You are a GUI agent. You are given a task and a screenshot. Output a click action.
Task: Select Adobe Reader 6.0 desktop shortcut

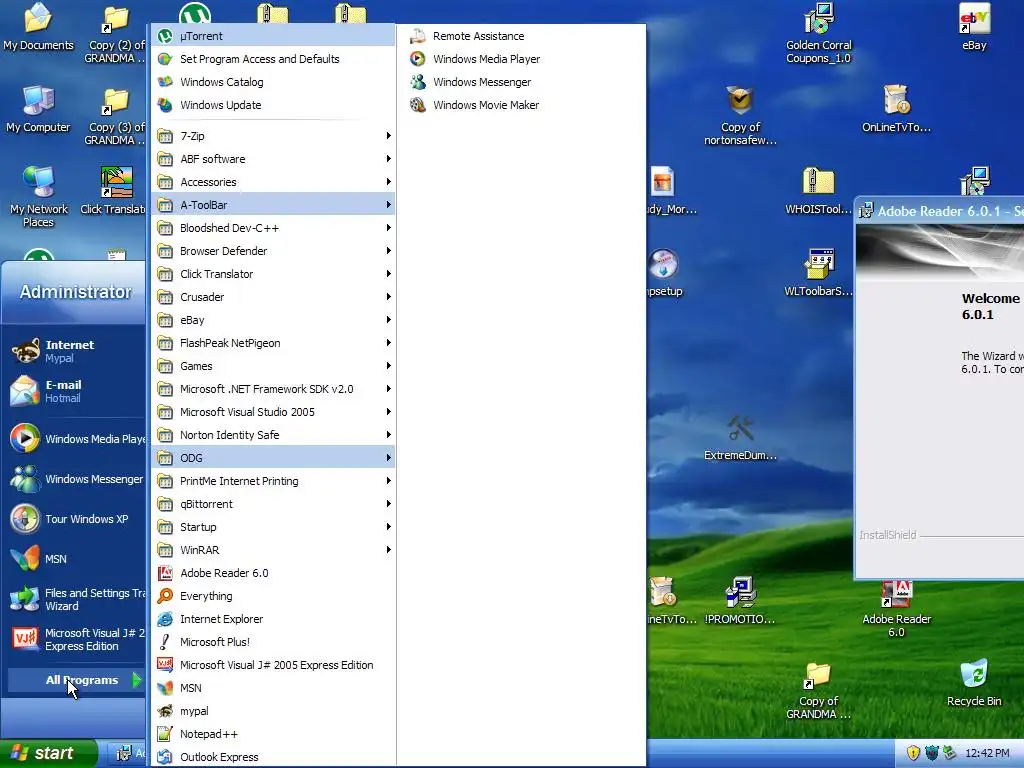(896, 608)
